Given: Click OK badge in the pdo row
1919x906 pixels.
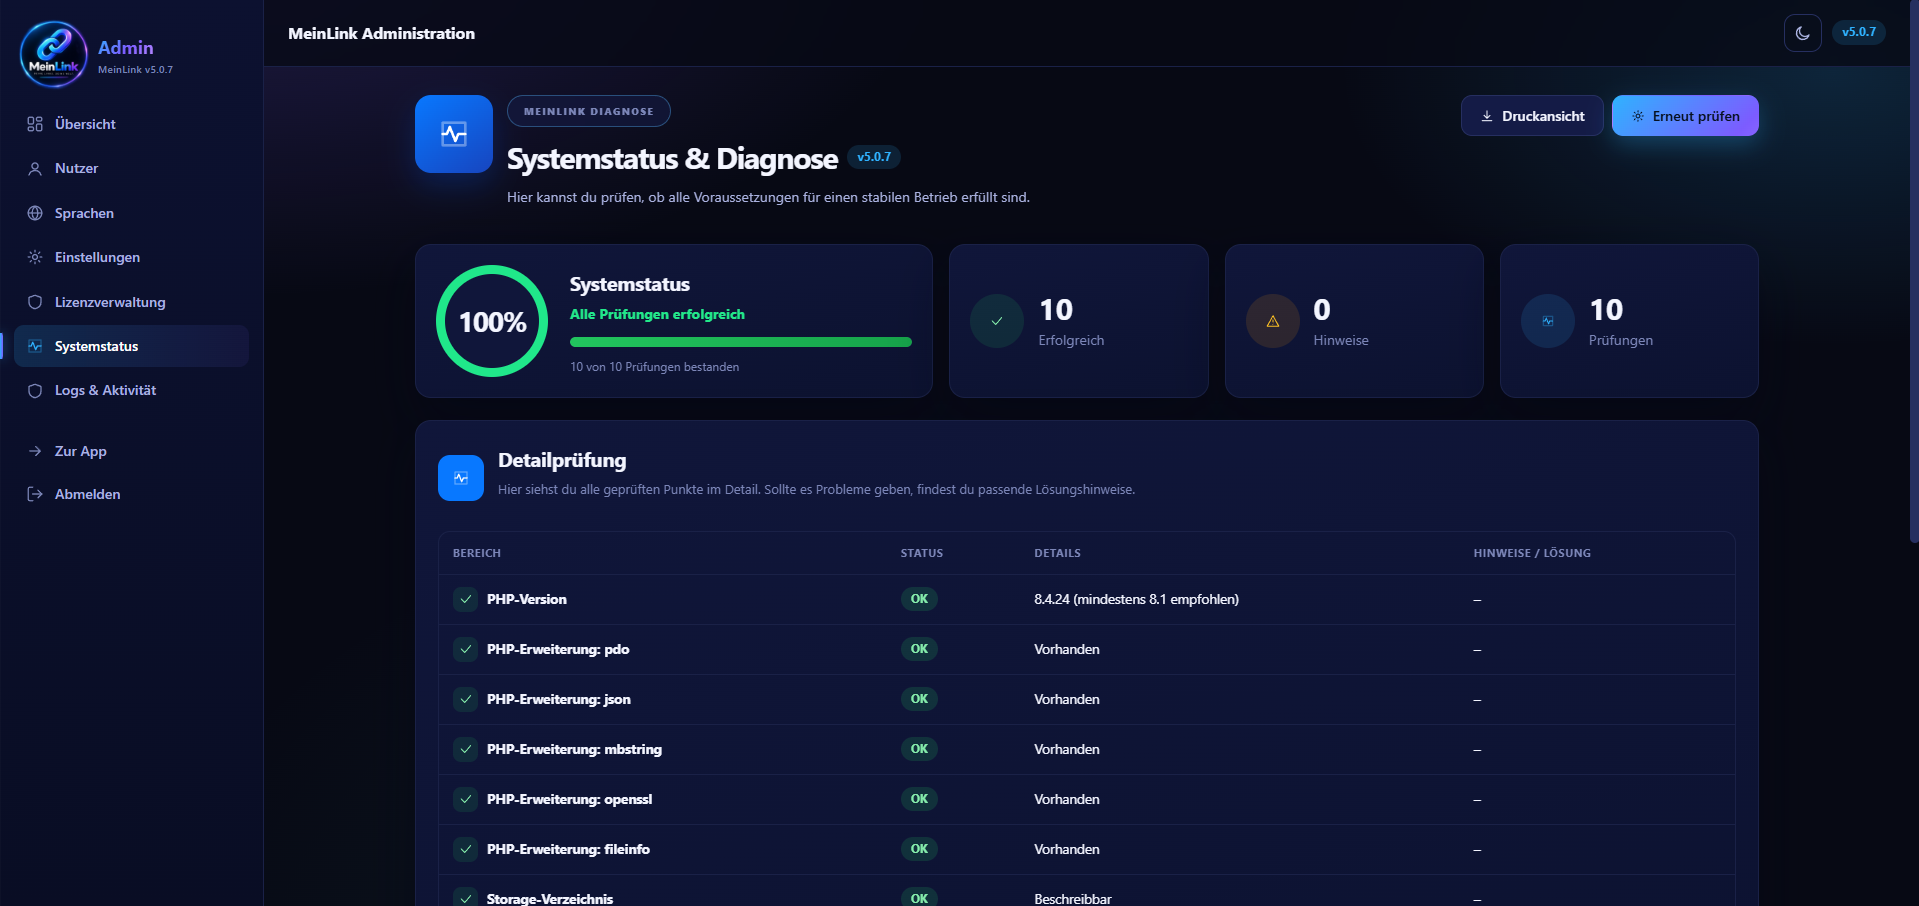Looking at the screenshot, I should coord(919,649).
